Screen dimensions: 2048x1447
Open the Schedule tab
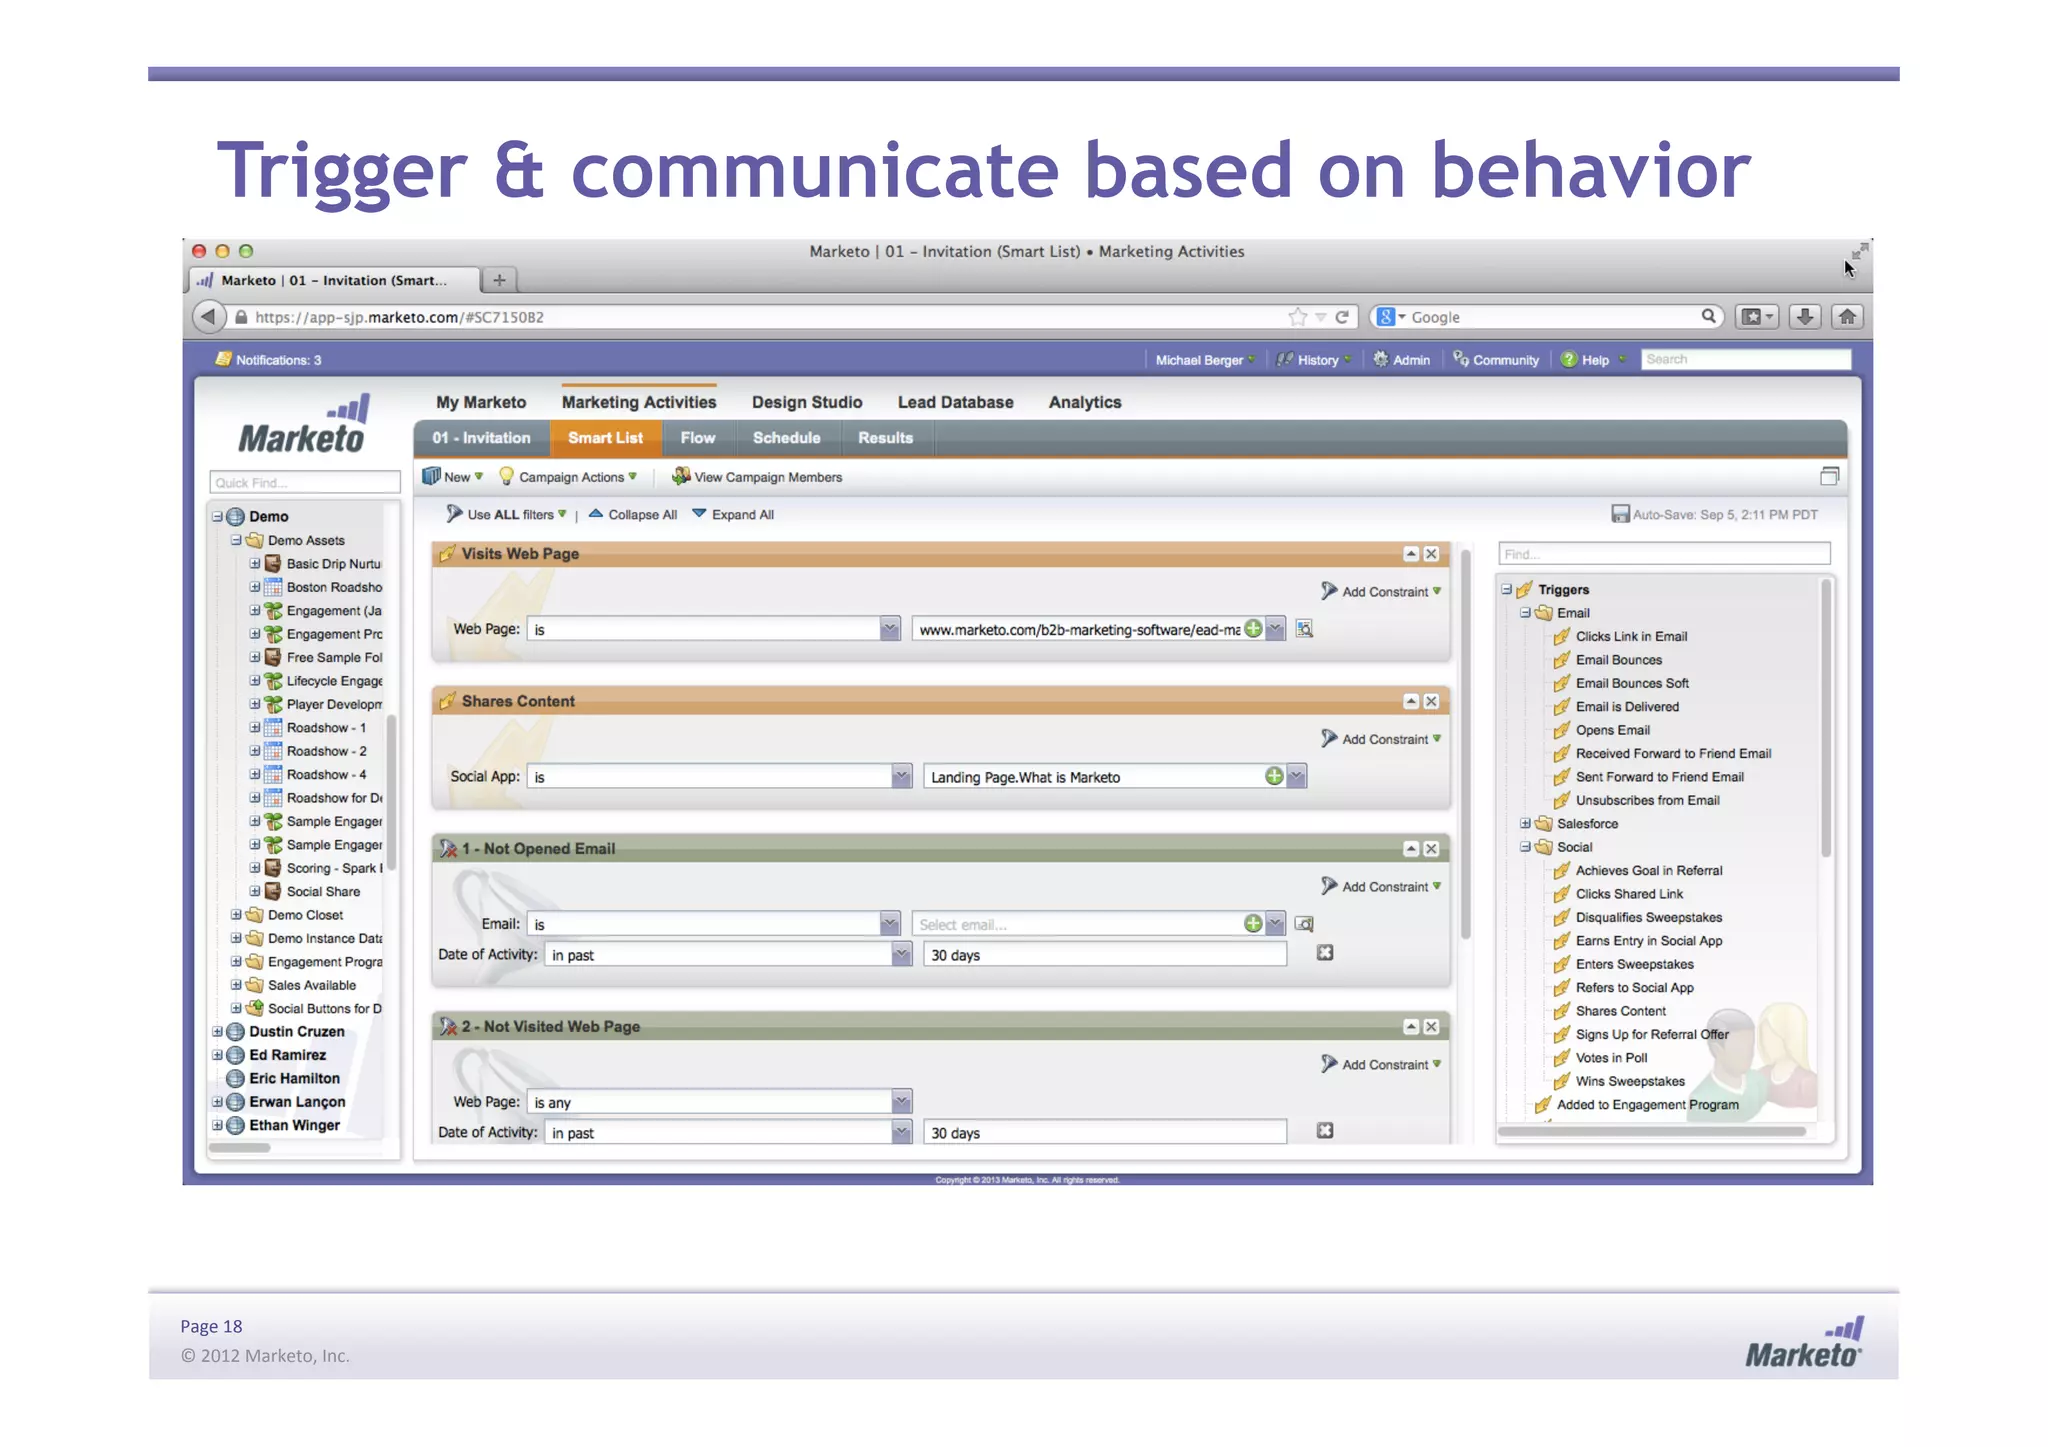pyautogui.click(x=786, y=438)
